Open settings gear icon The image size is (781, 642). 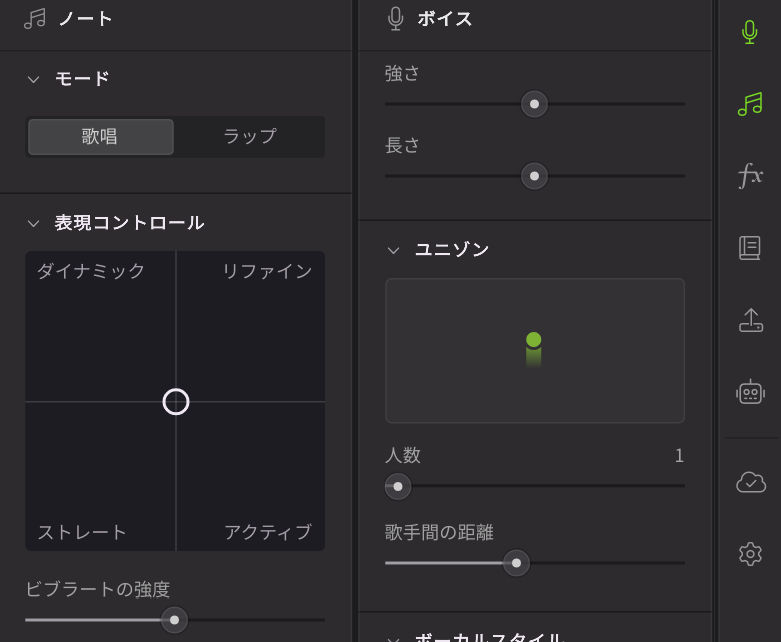tap(750, 554)
